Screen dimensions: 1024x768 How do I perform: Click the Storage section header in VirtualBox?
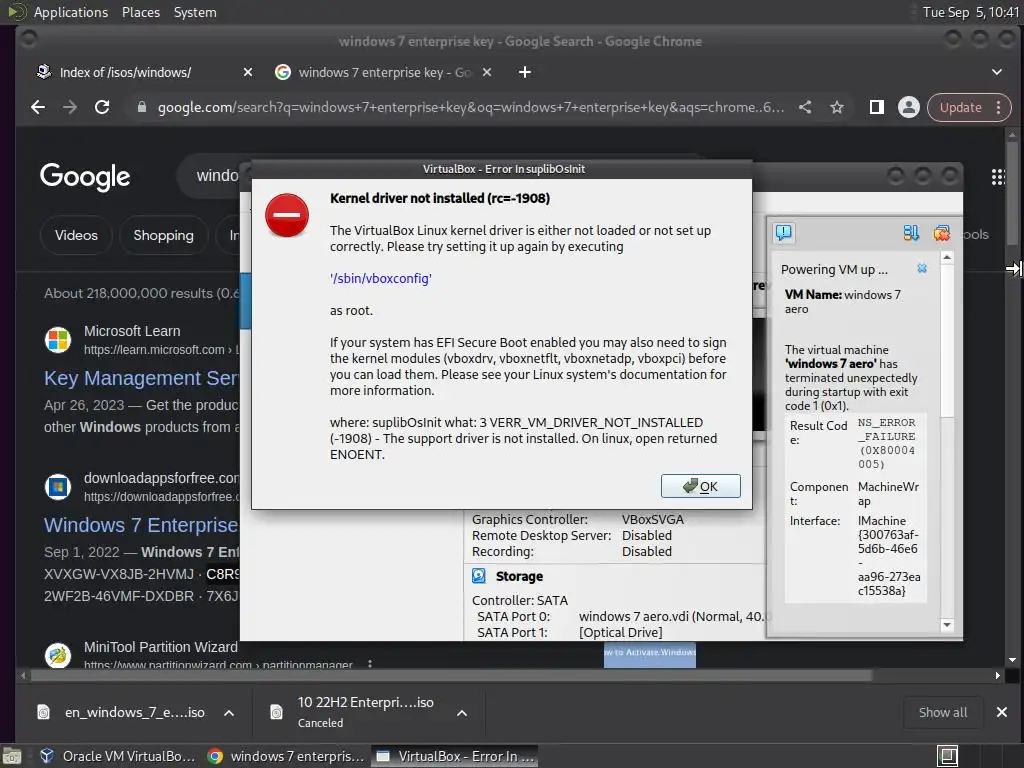[x=519, y=576]
